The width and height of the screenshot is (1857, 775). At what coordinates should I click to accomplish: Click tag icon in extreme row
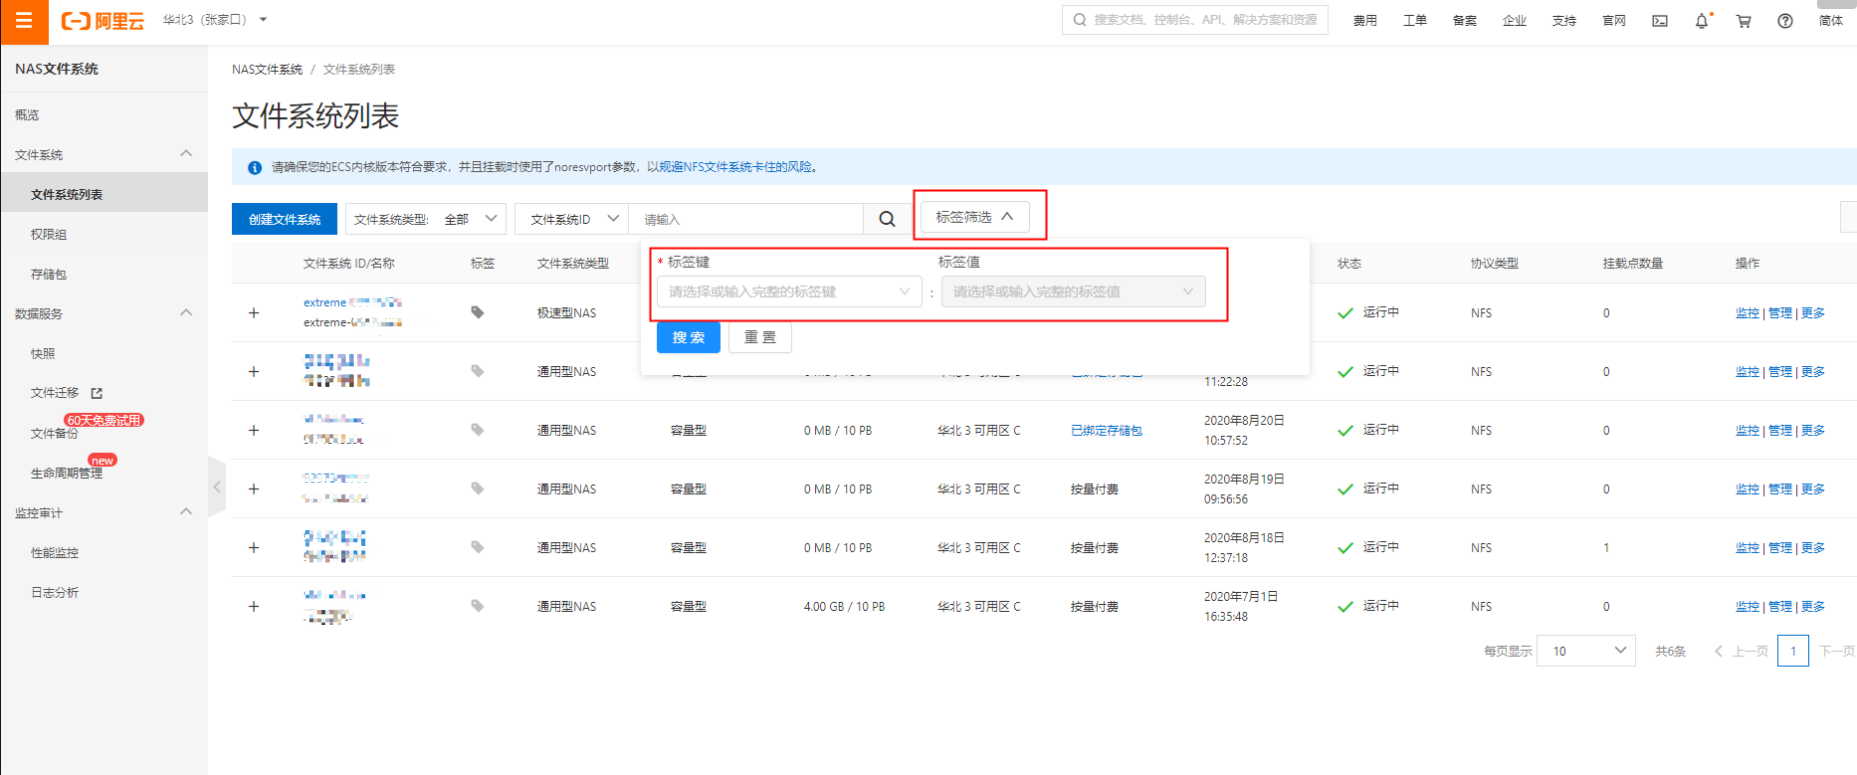(478, 312)
